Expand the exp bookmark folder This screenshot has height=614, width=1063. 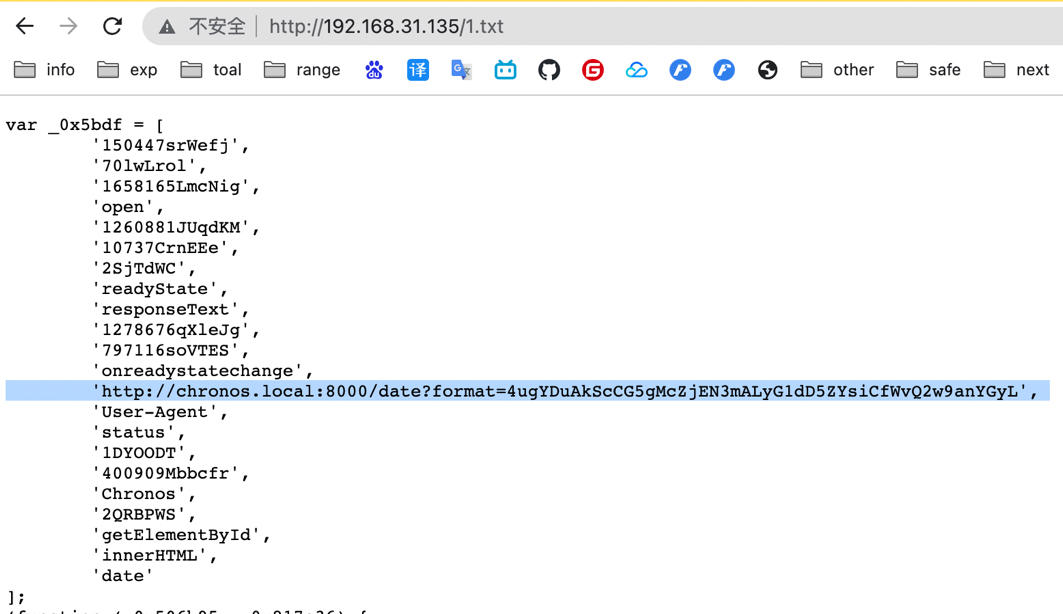(127, 70)
